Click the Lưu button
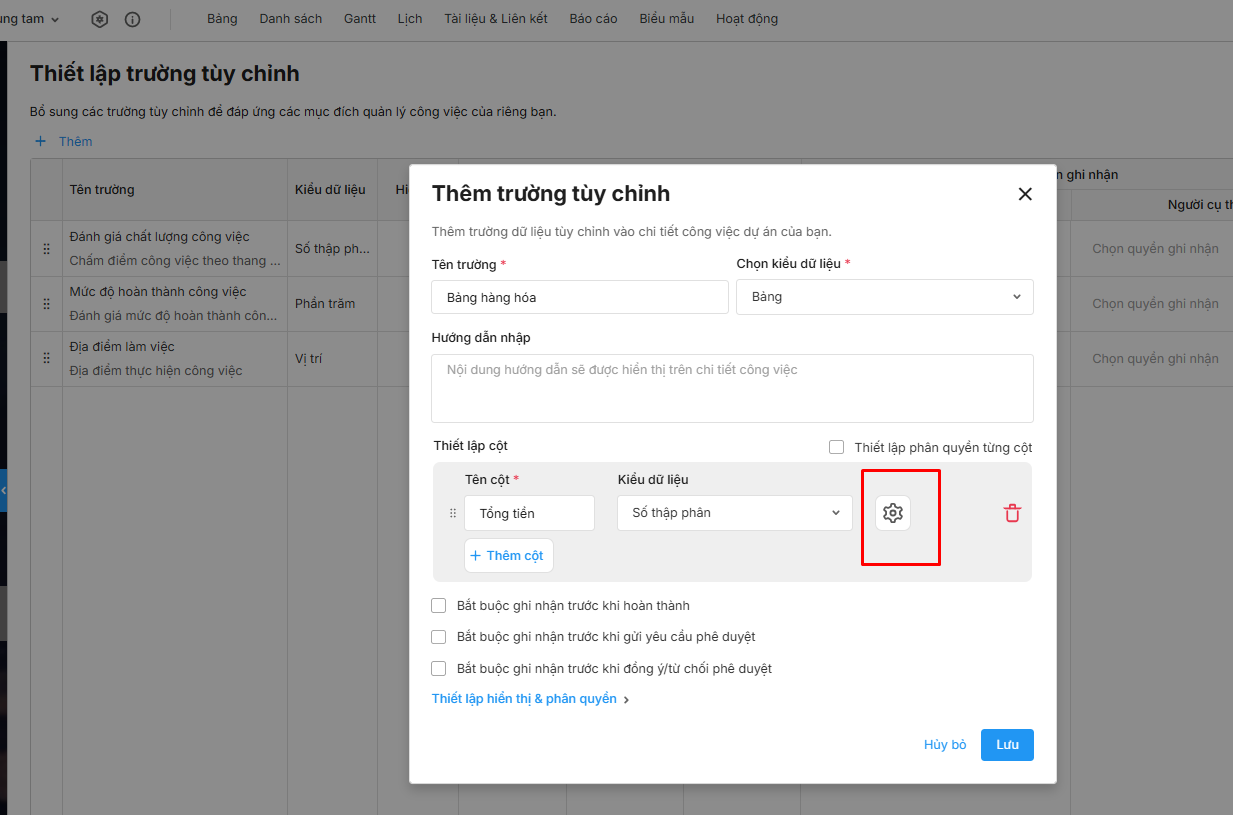Image resolution: width=1233 pixels, height=815 pixels. [x=1006, y=745]
